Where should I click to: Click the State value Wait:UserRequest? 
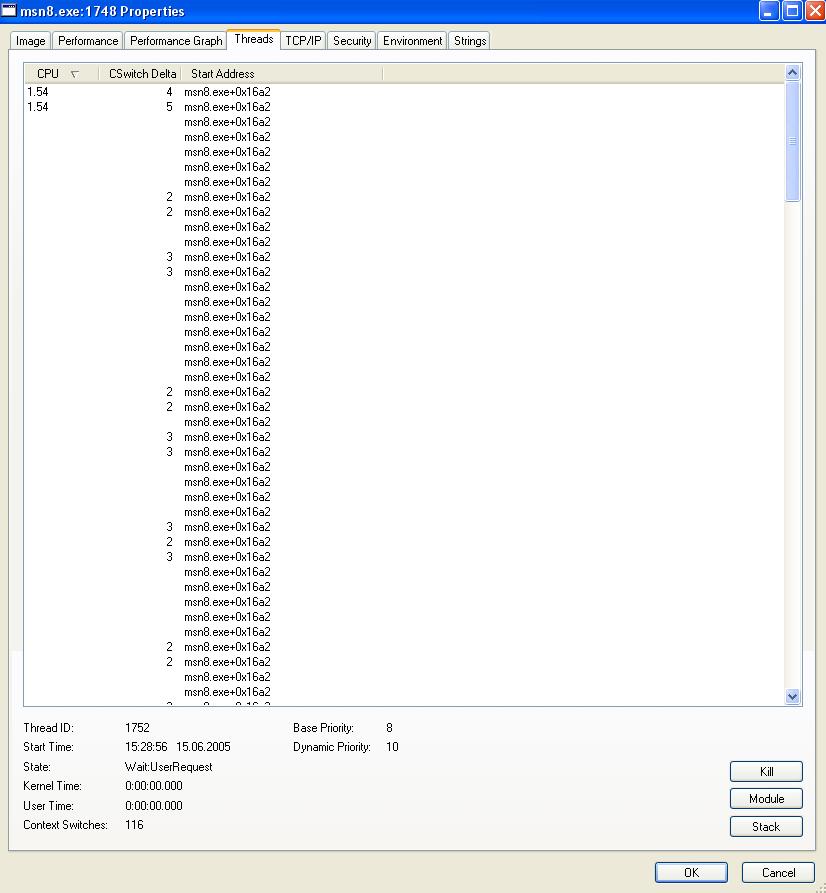click(x=169, y=767)
